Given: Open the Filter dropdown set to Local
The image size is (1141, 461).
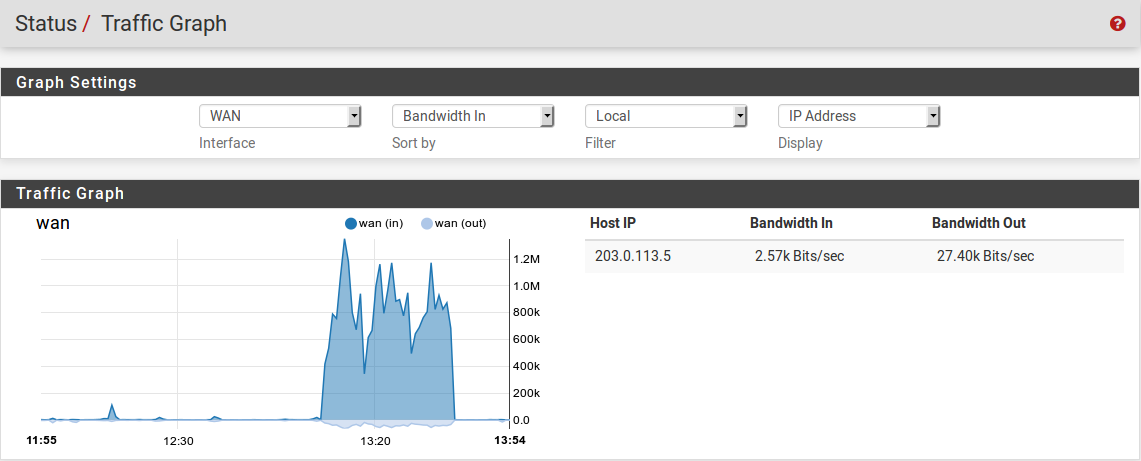Looking at the screenshot, I should point(666,116).
